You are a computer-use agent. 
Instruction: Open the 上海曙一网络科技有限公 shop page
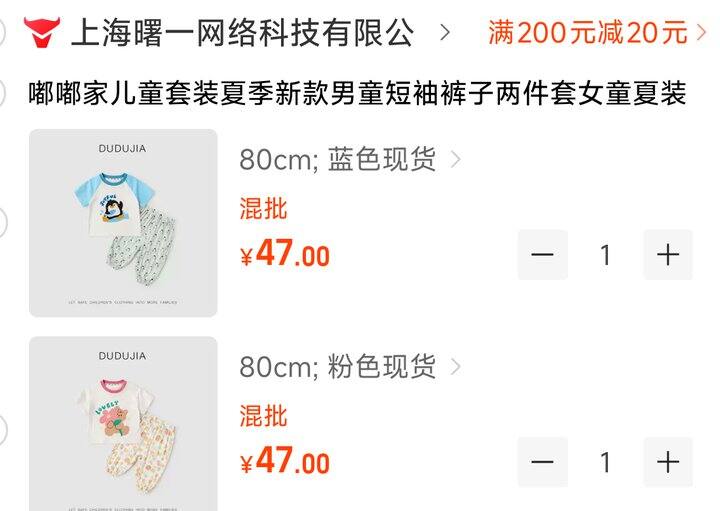pos(242,33)
